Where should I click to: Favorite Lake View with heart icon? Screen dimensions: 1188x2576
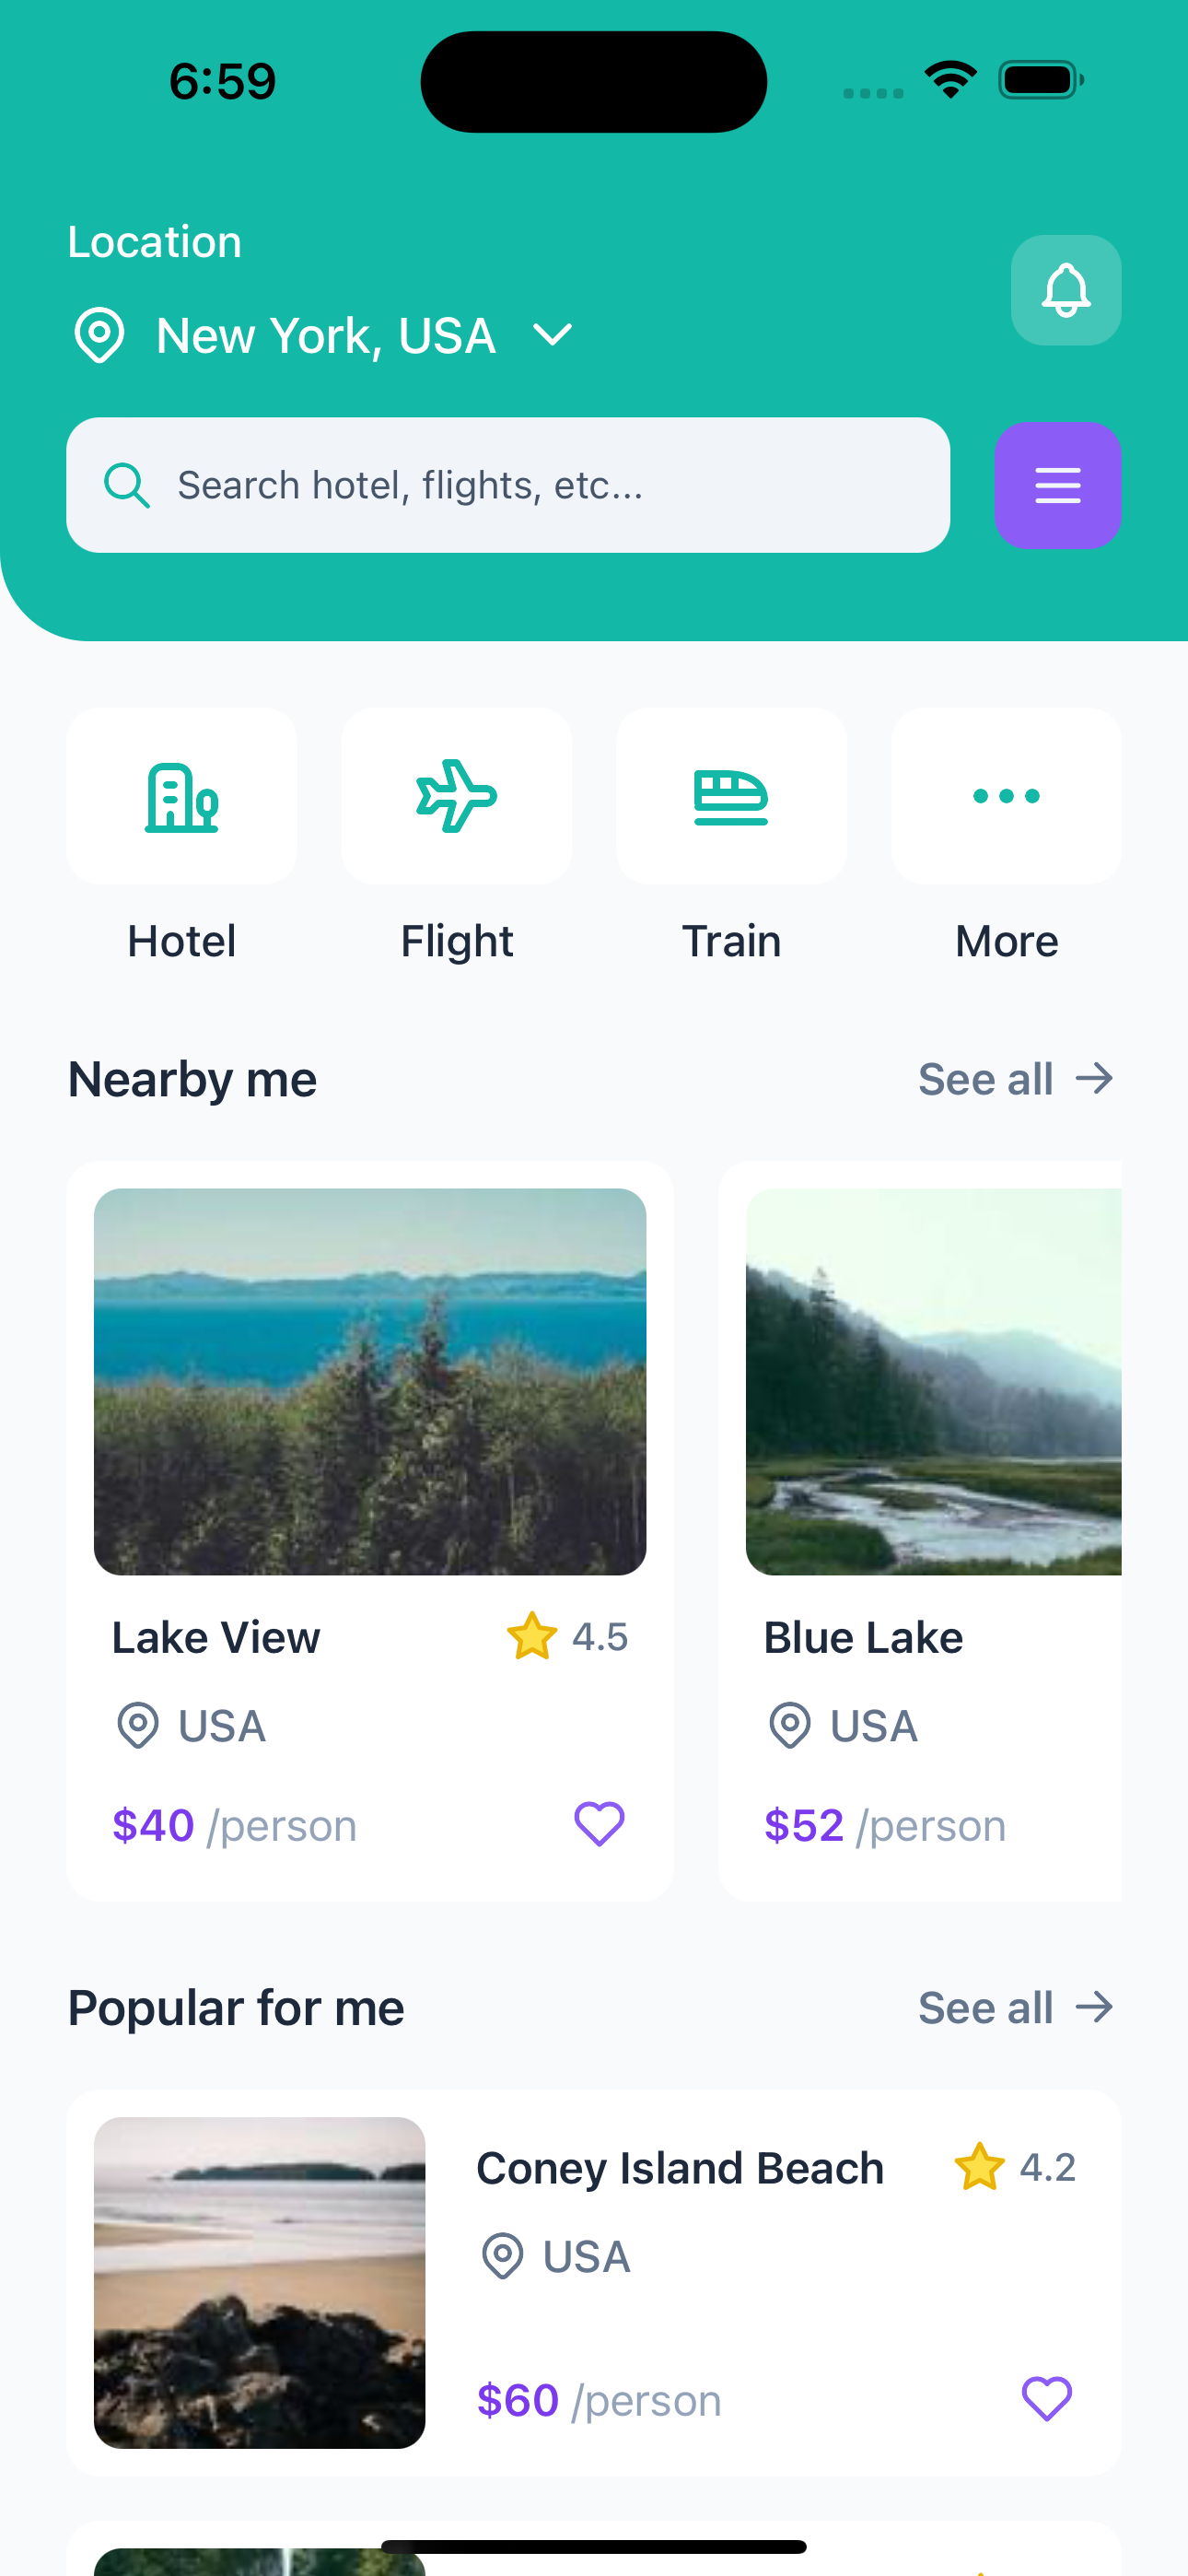click(599, 1824)
